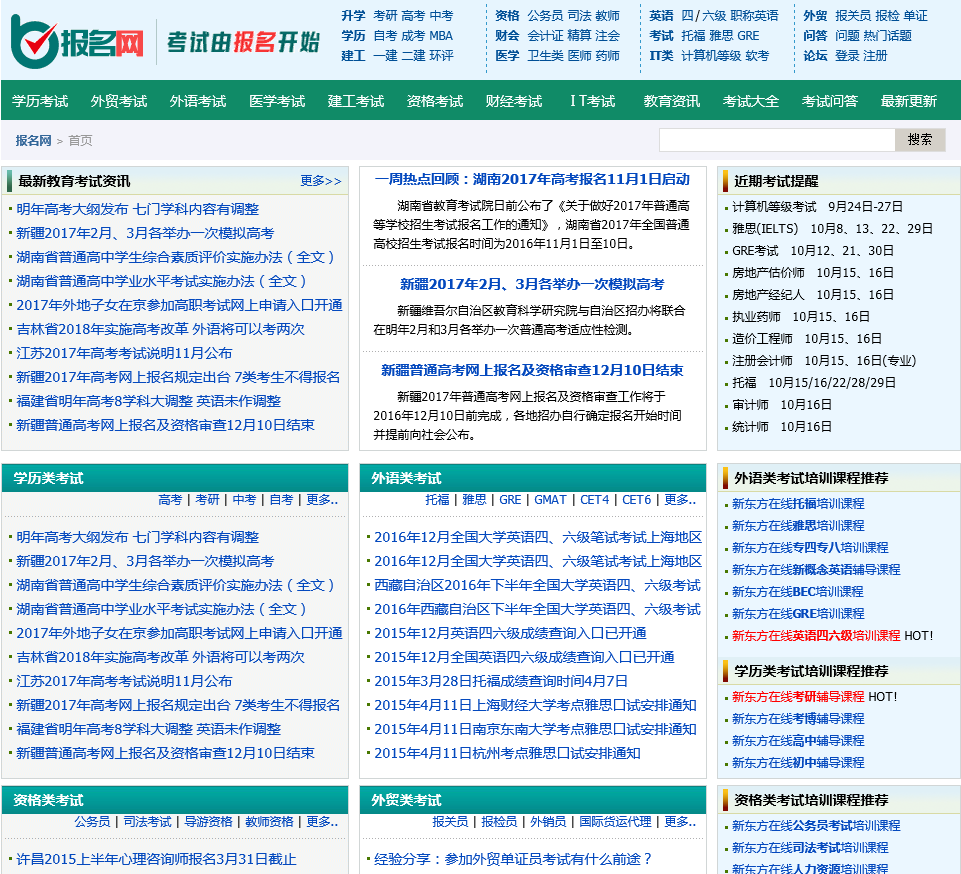Image resolution: width=961 pixels, height=874 pixels.
Task: Open 新东方在线托福培训课程 link
Action: [798, 504]
